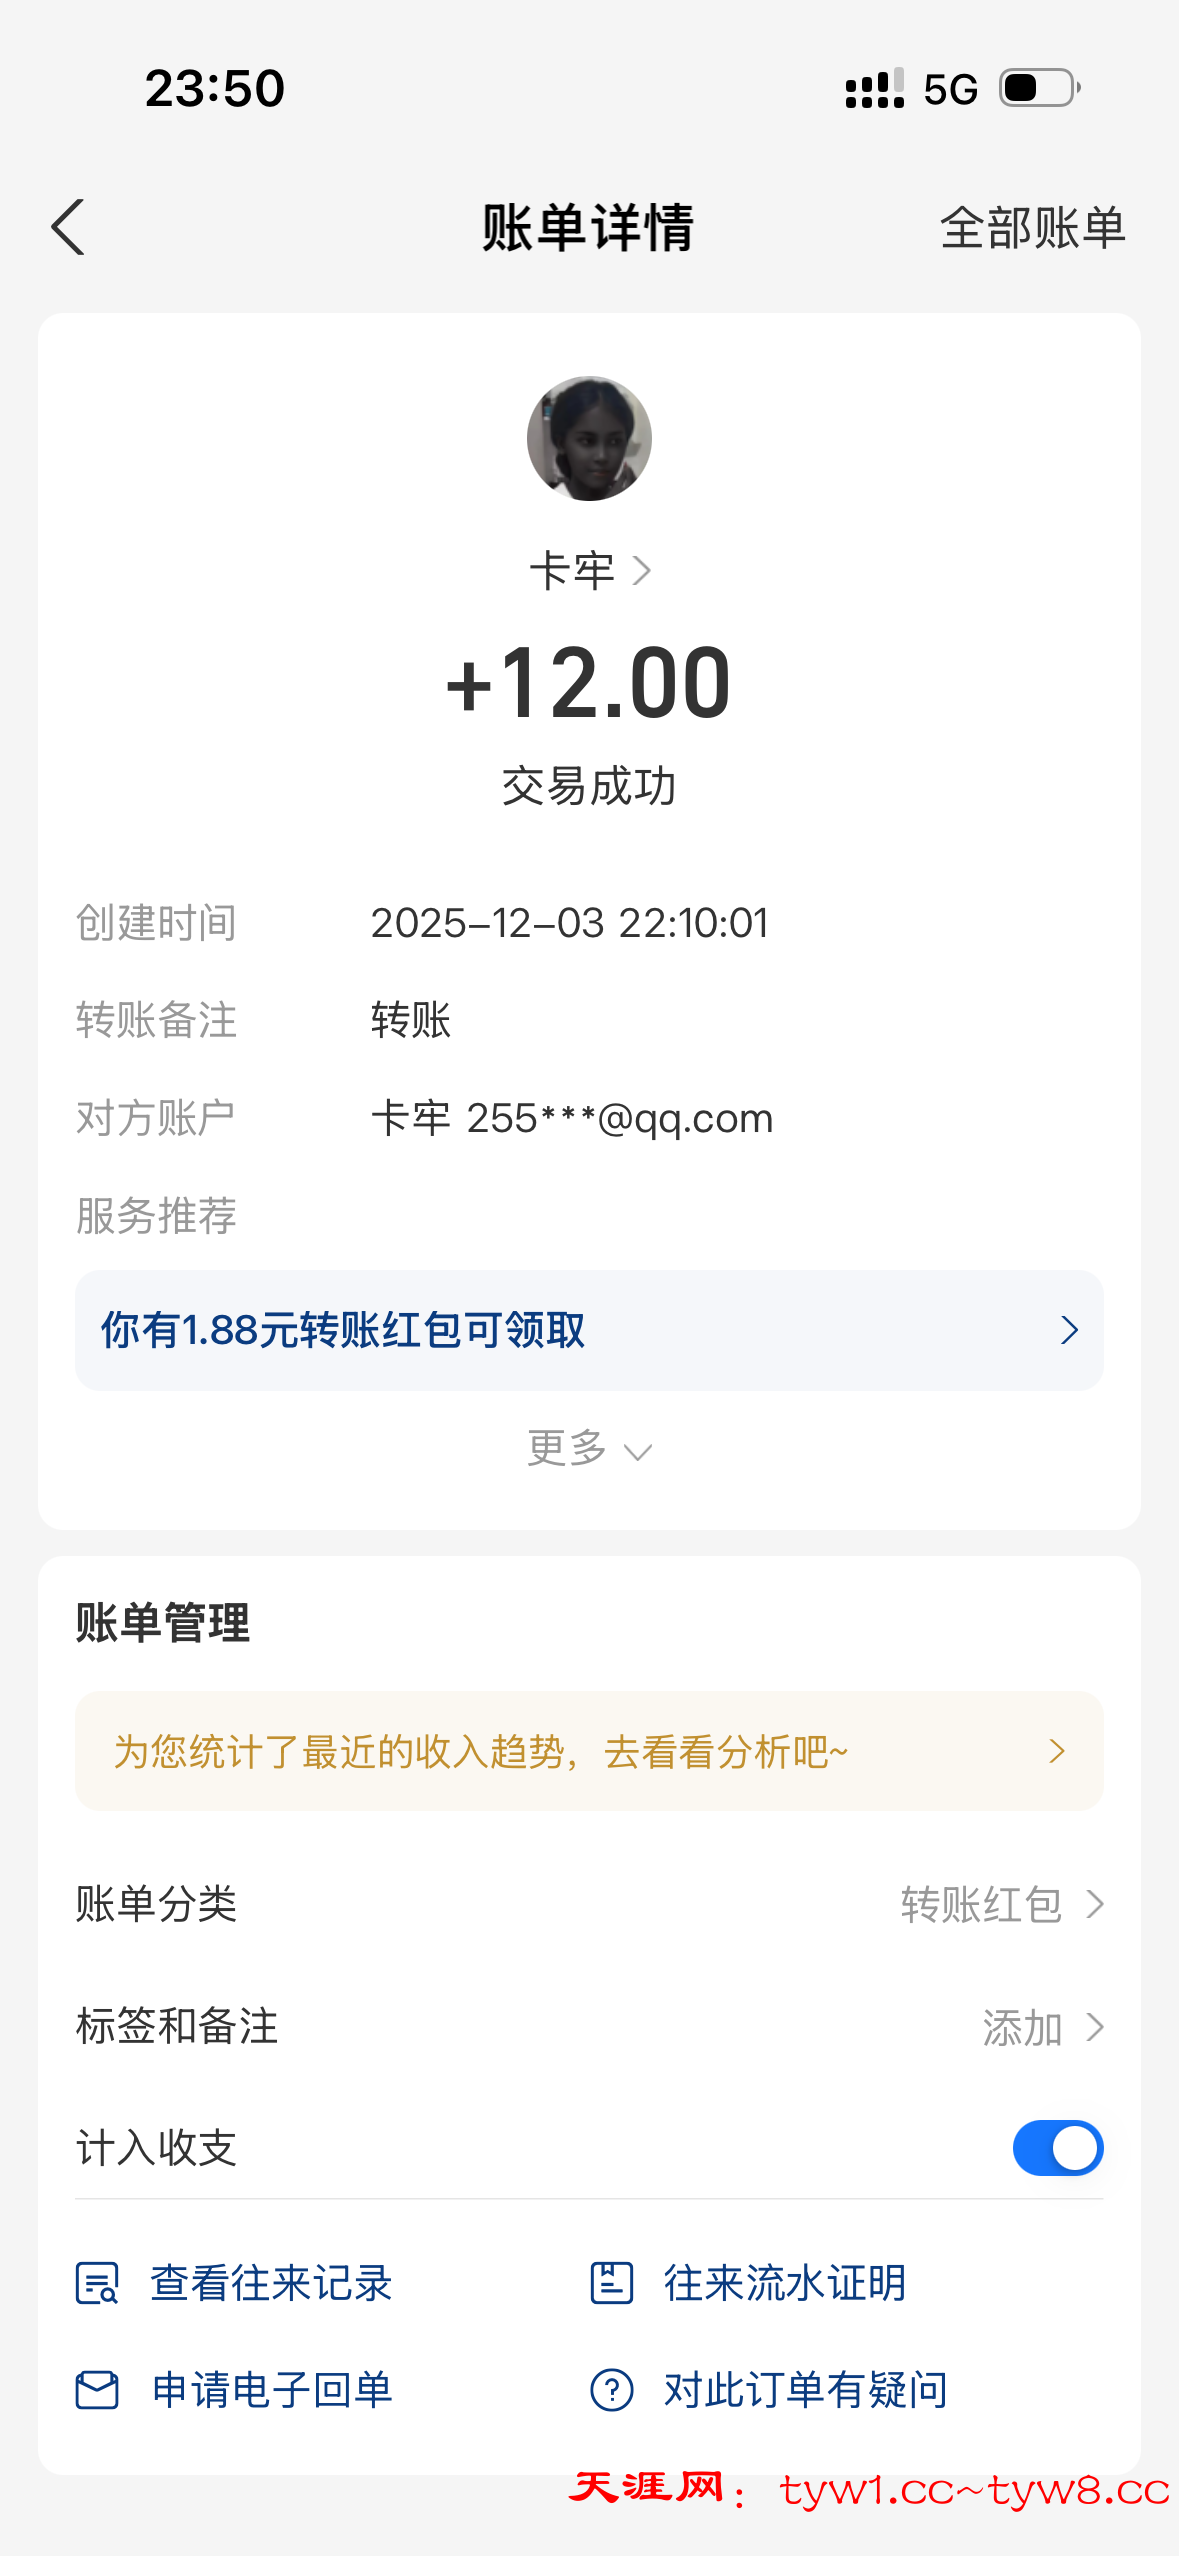Tap the 申请电子回单 envelope icon
The image size is (1179, 2556).
pyautogui.click(x=97, y=2390)
